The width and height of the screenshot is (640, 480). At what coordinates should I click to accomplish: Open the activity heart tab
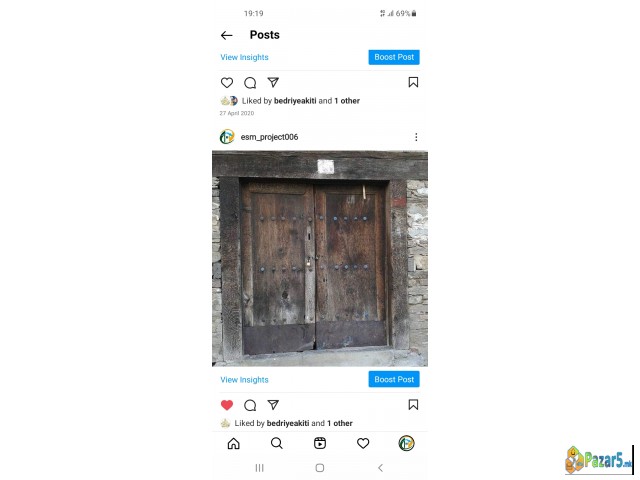(363, 443)
